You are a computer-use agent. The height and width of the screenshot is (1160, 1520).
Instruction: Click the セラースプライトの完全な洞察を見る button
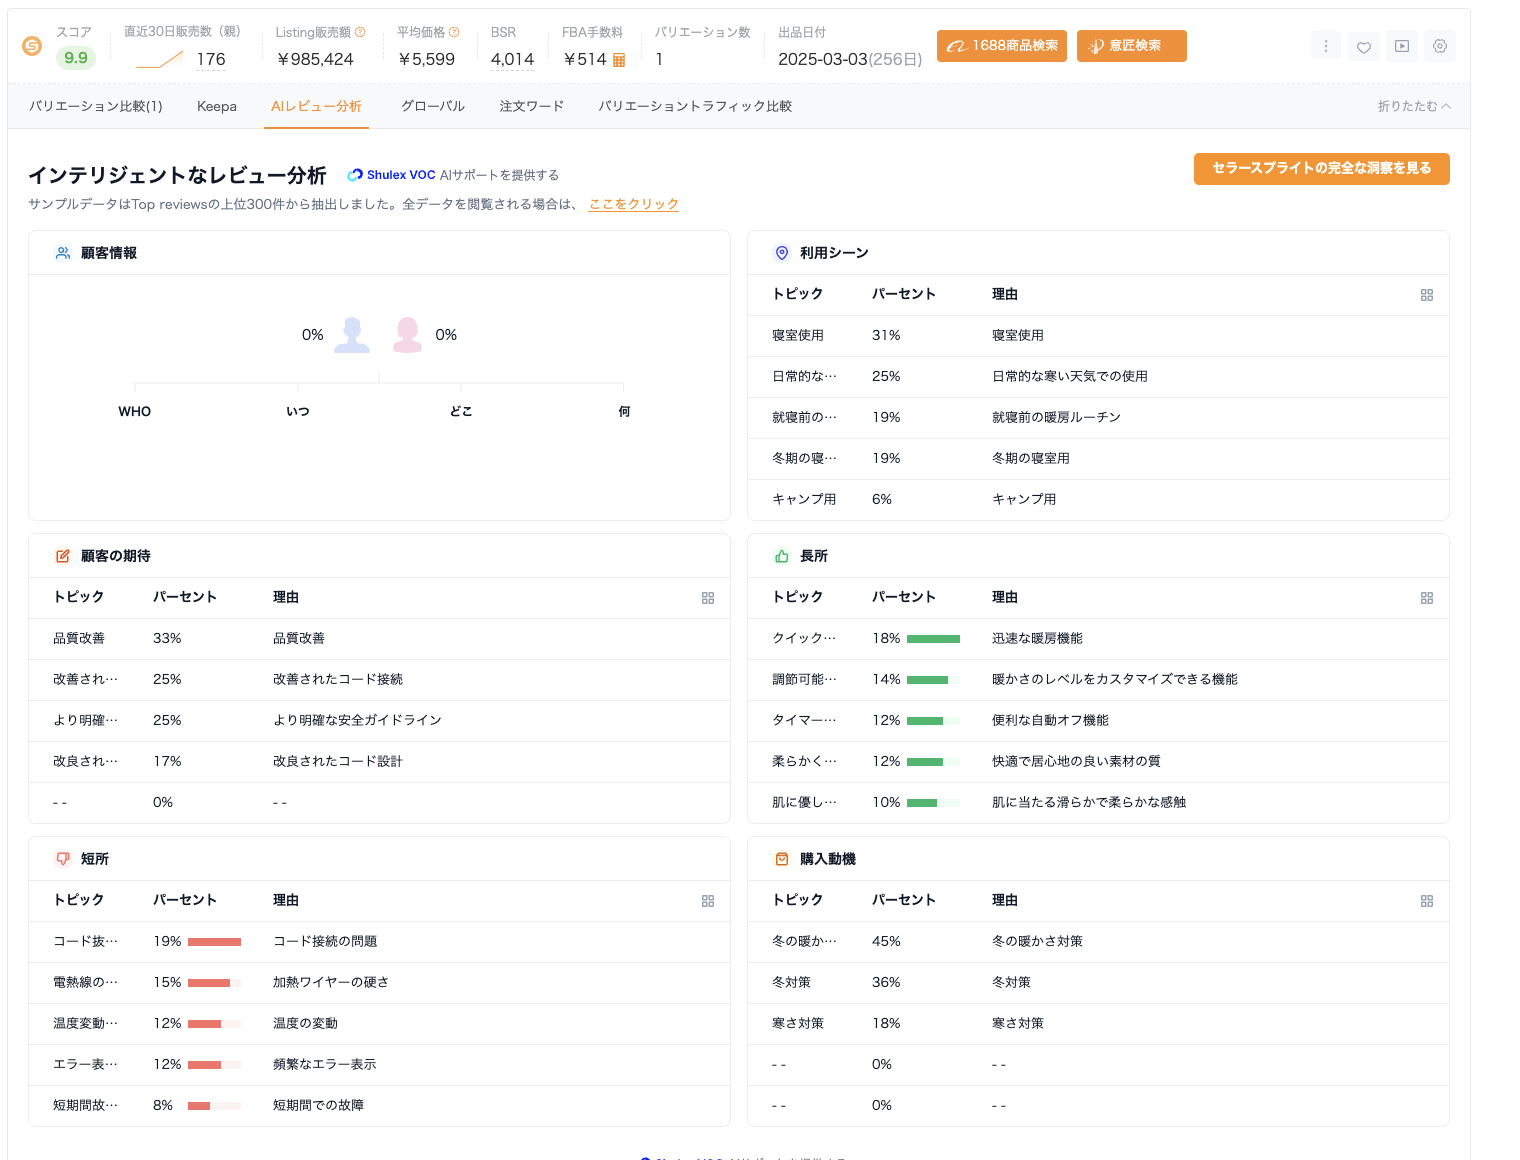point(1321,169)
